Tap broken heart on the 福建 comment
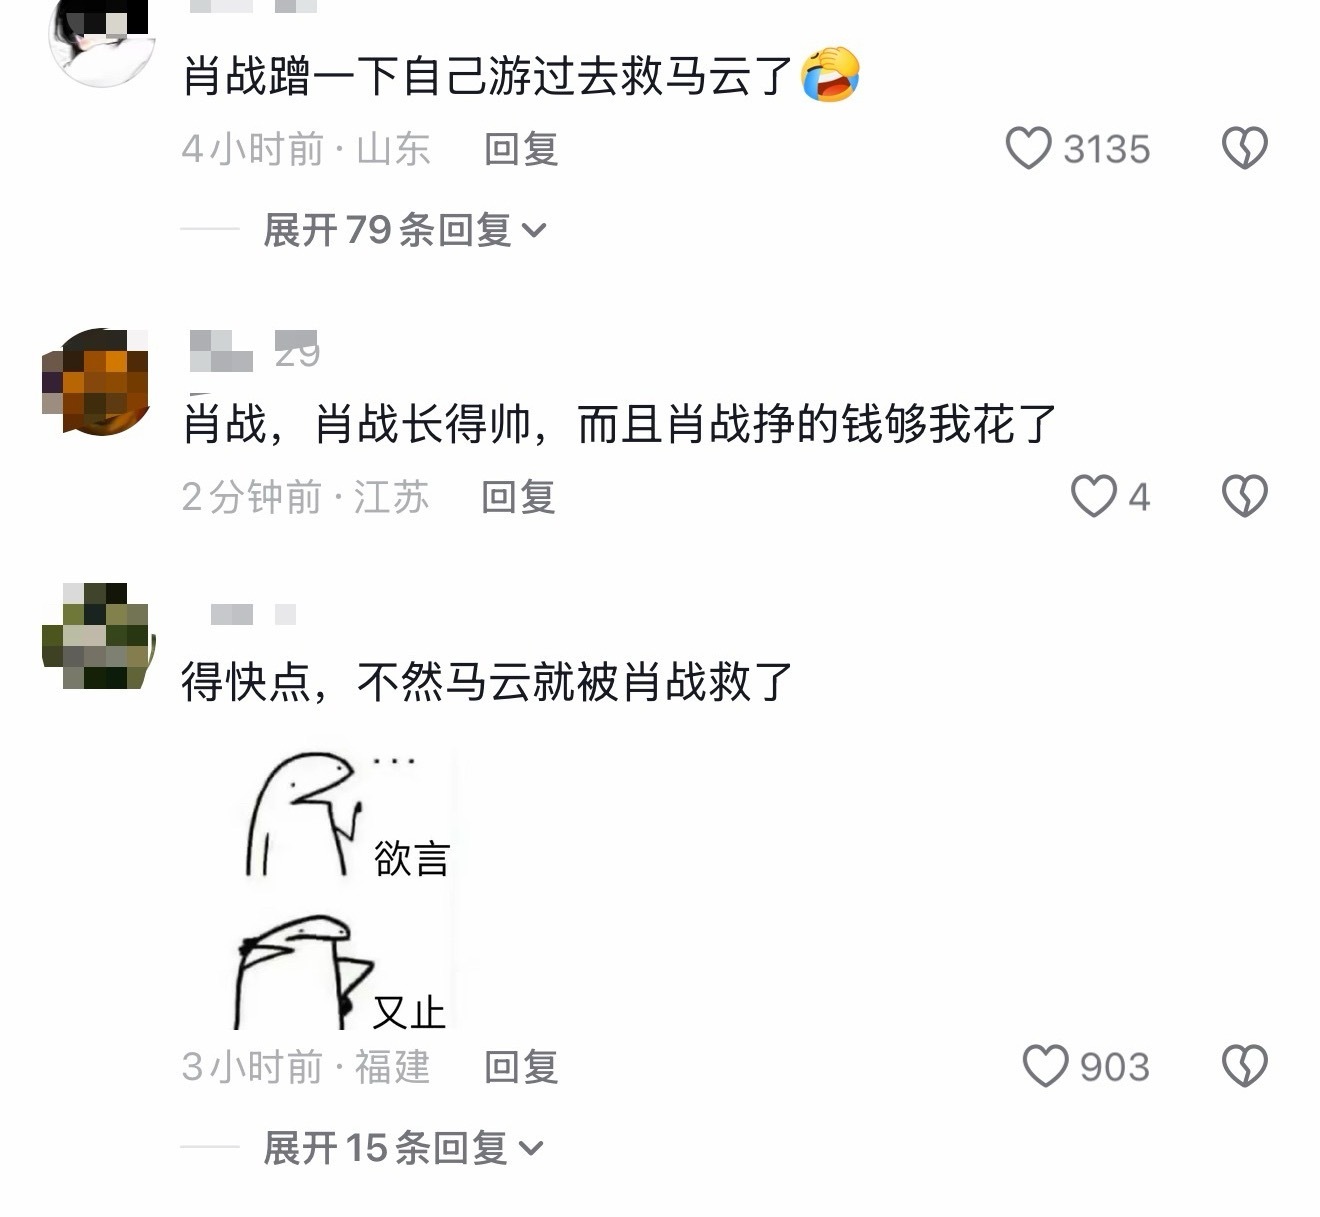Screen dimensions: 1320x1217 tap(1245, 1066)
